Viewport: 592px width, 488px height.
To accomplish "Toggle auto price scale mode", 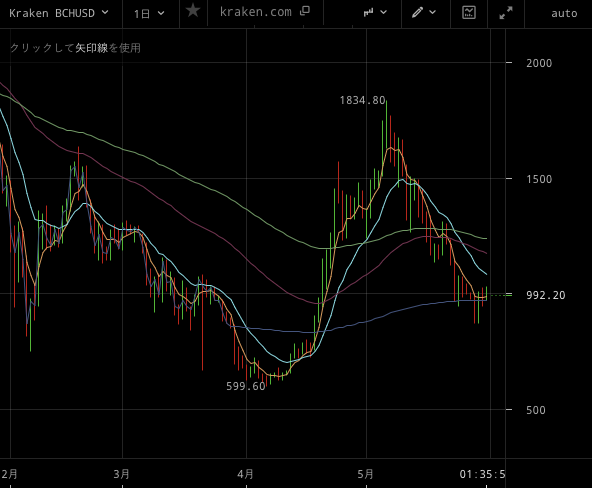I will pos(564,14).
